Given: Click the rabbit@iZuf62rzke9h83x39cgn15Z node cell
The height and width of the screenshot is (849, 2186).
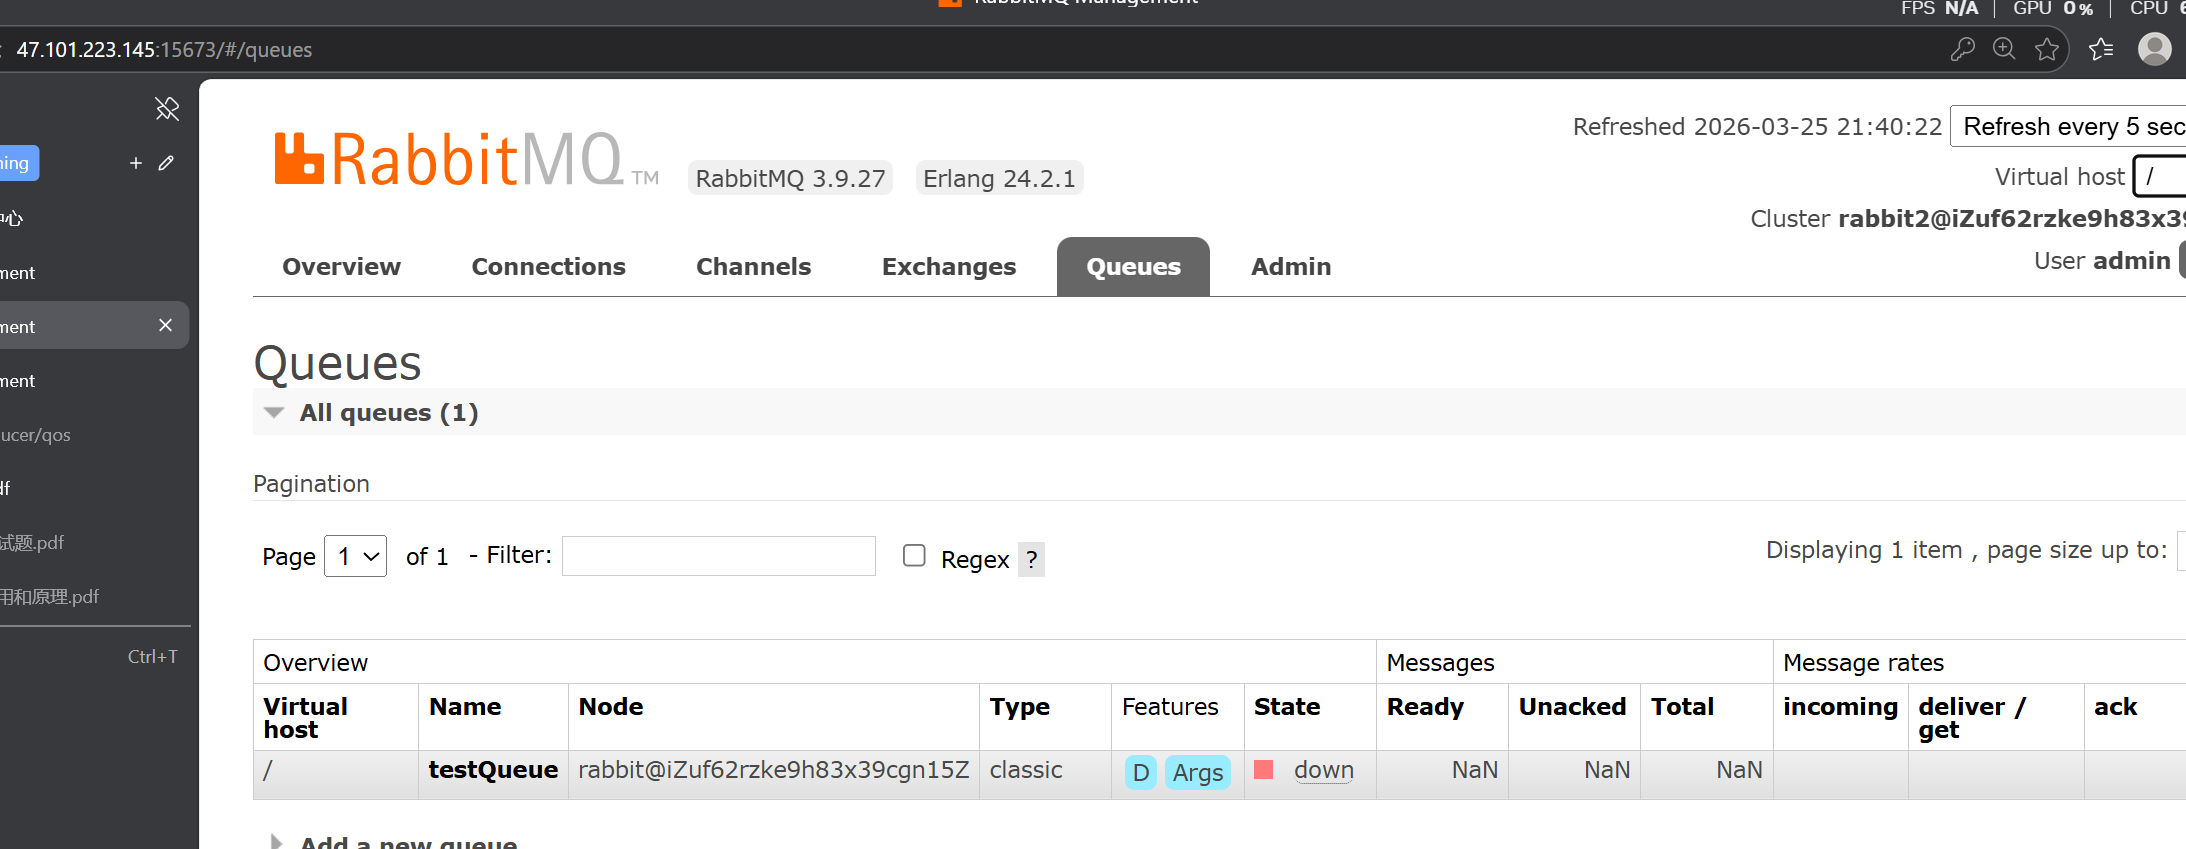Looking at the screenshot, I should [774, 770].
